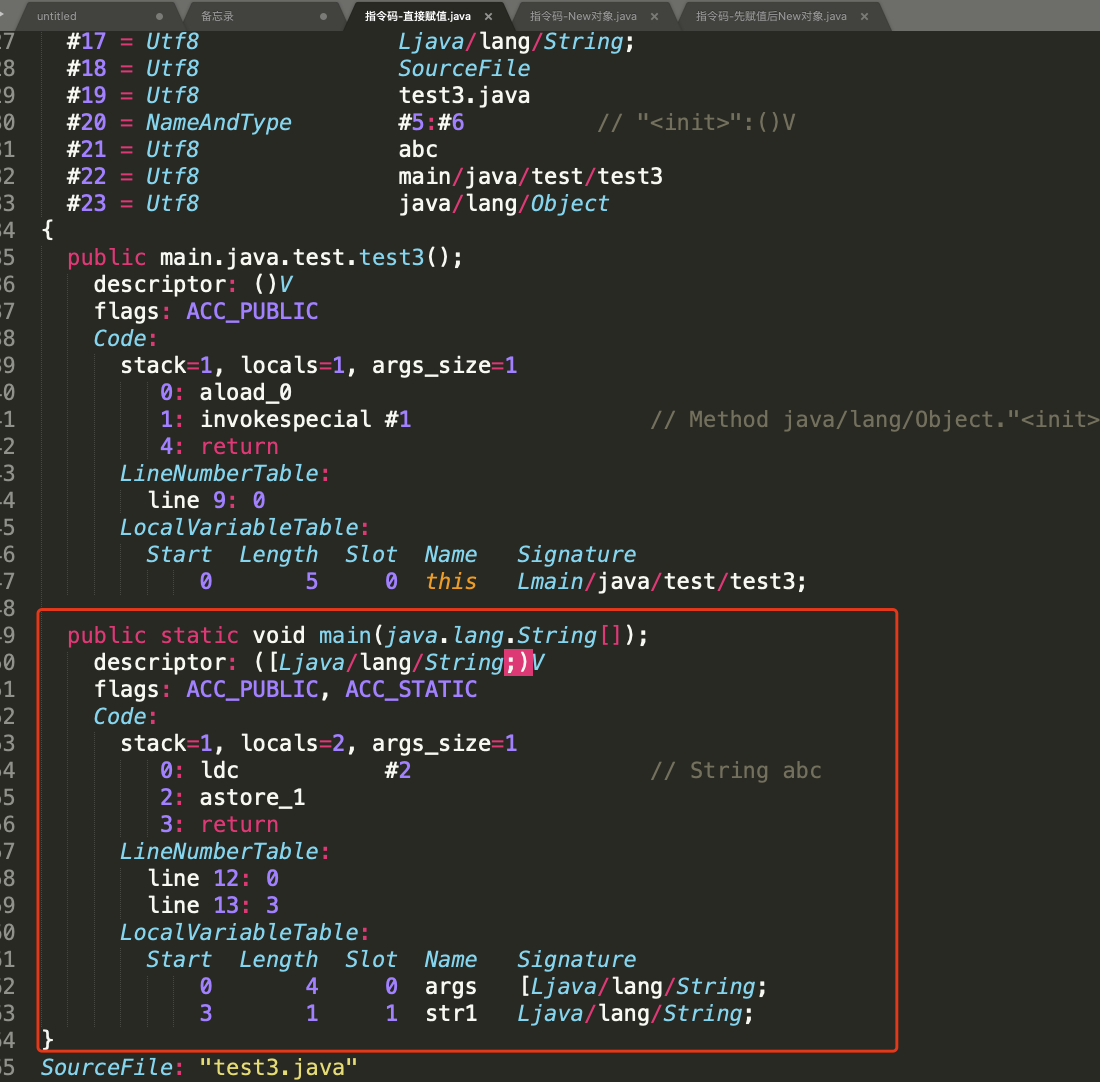Click [Ljava/lang/String; signature of args
Screen dimensions: 1100x1082
pos(643,987)
